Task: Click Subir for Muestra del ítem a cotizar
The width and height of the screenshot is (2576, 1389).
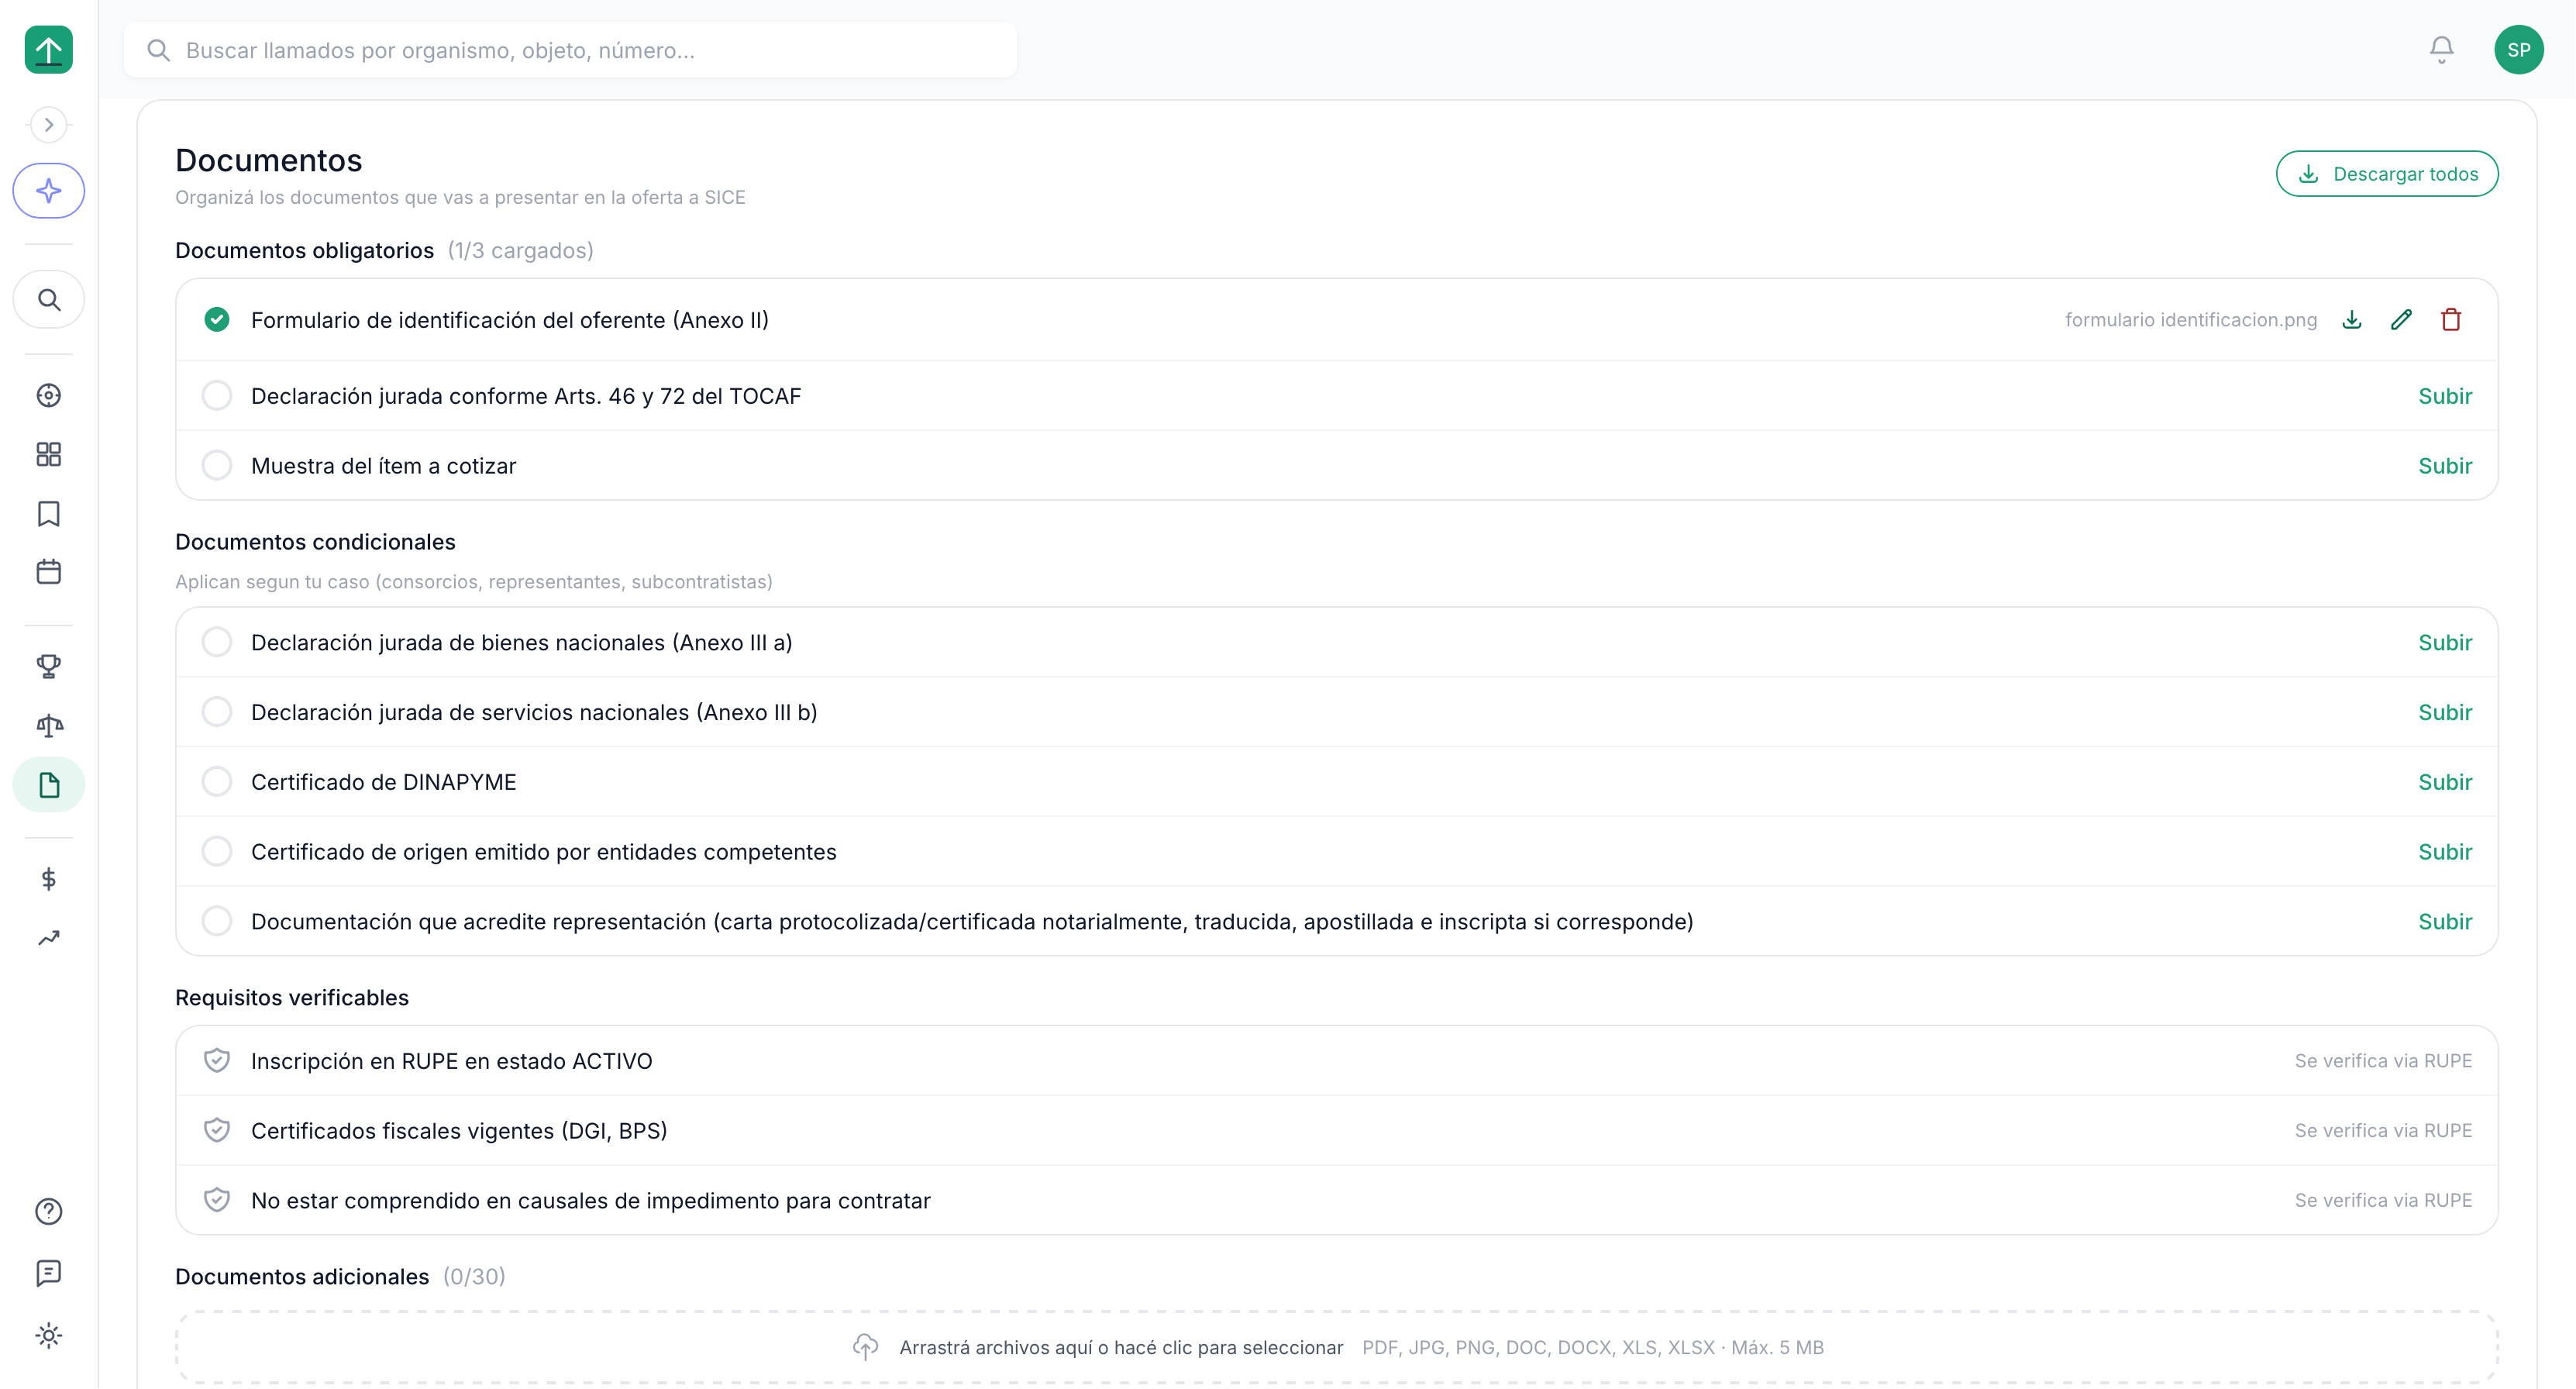Action: coord(2444,466)
